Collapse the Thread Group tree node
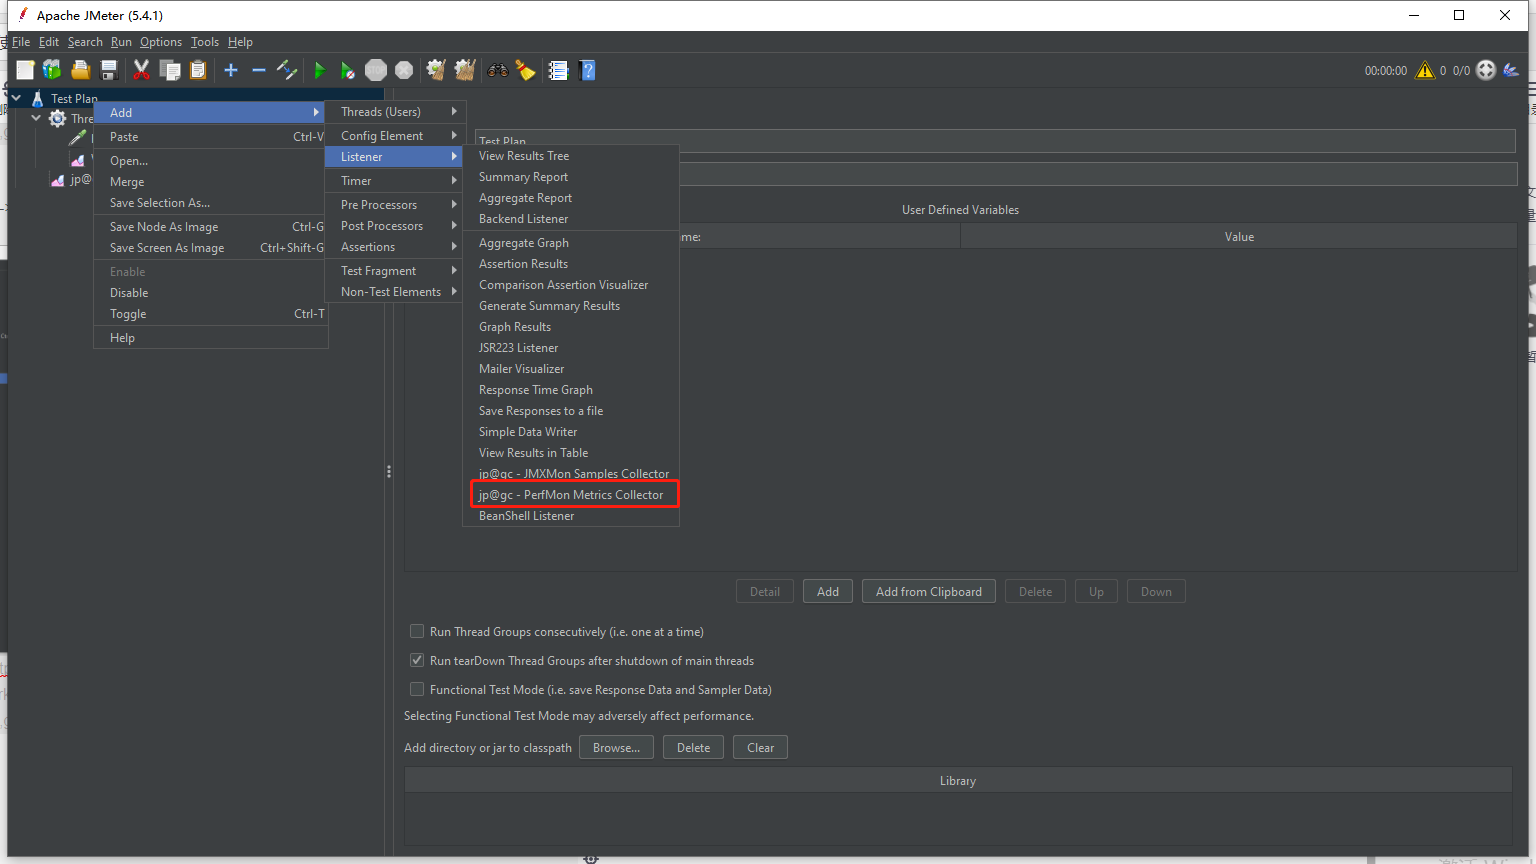This screenshot has height=864, width=1536. click(x=36, y=118)
